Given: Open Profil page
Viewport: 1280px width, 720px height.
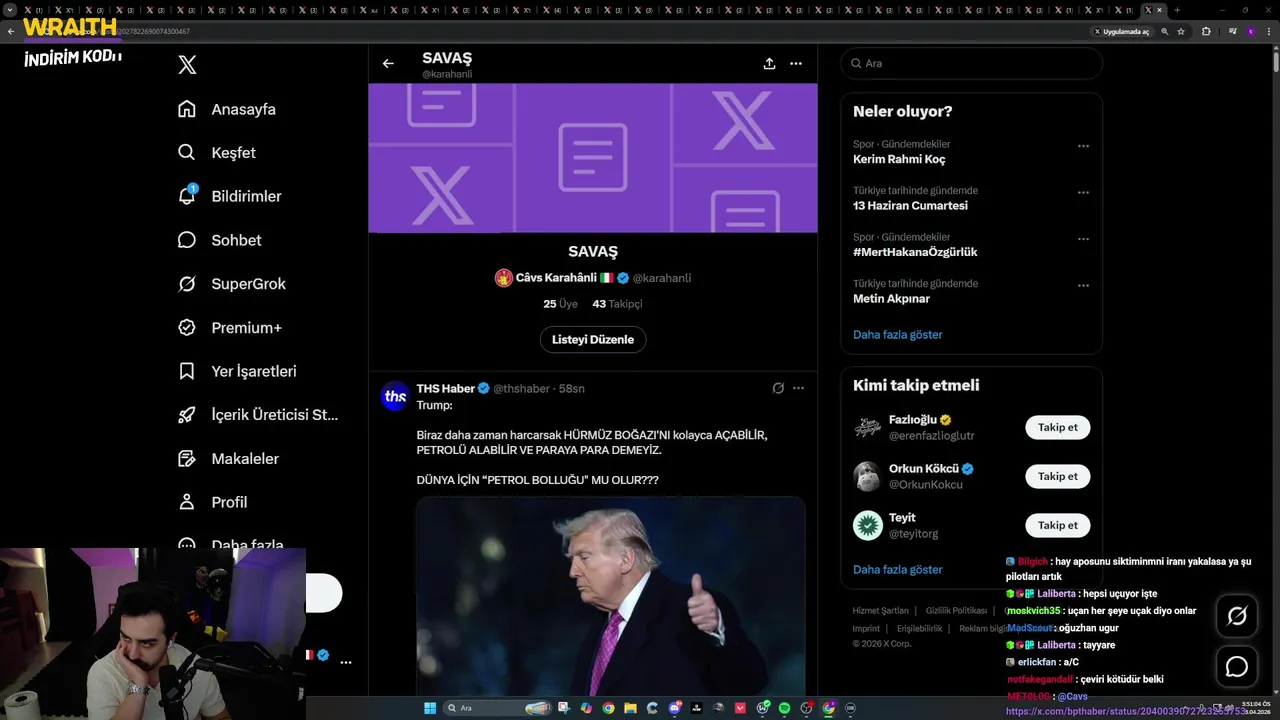Looking at the screenshot, I should (213, 502).
